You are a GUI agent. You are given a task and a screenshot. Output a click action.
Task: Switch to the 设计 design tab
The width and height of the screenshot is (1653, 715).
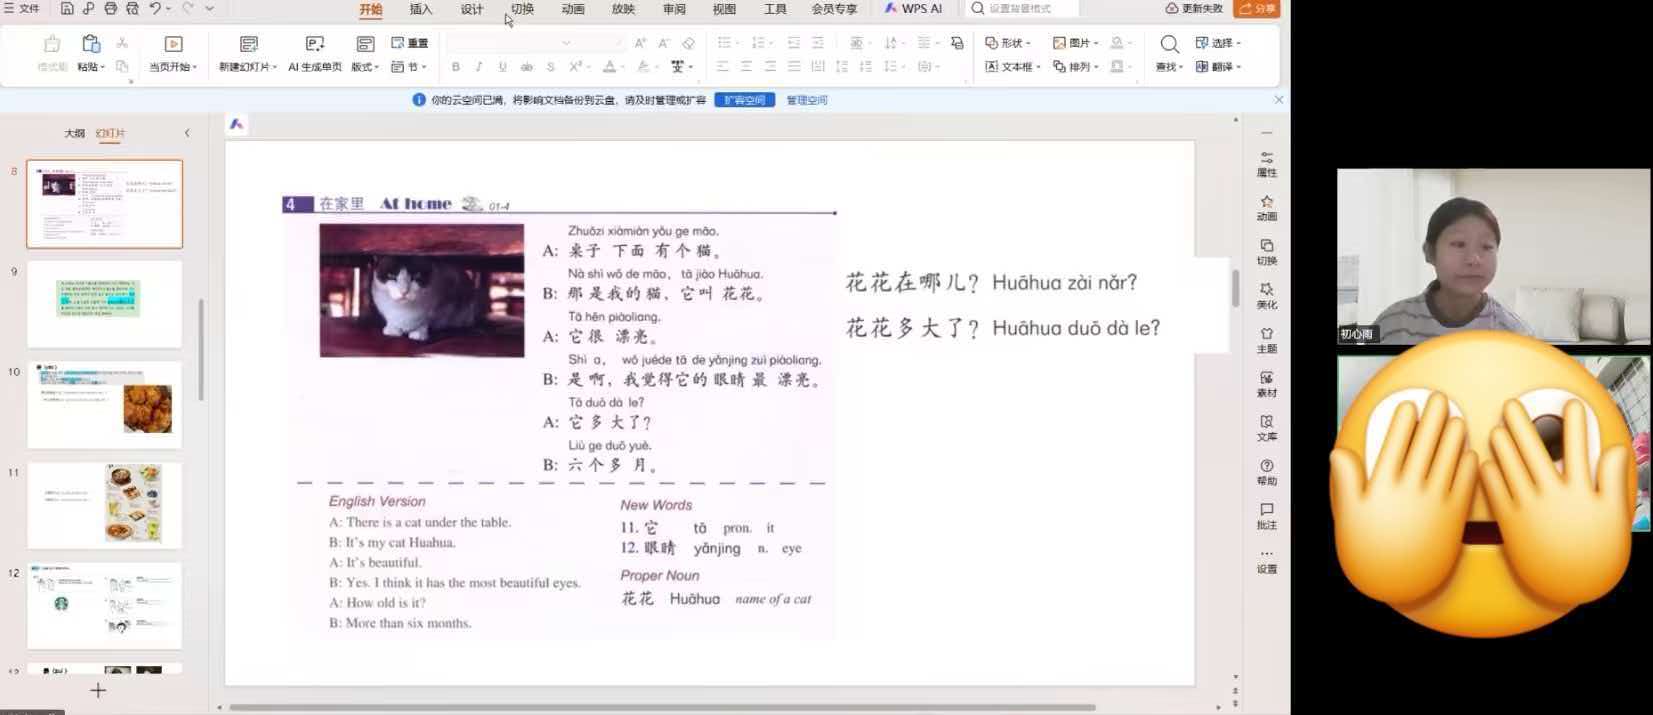[472, 9]
